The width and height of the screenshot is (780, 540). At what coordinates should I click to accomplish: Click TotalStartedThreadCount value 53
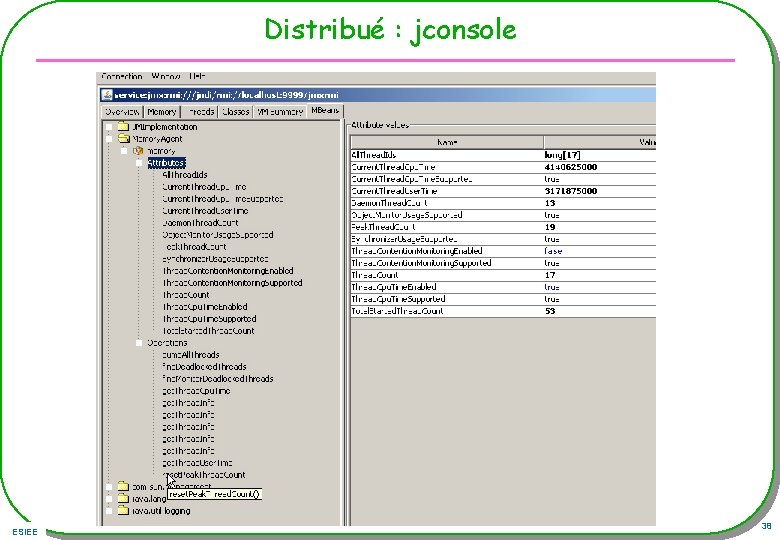click(550, 311)
